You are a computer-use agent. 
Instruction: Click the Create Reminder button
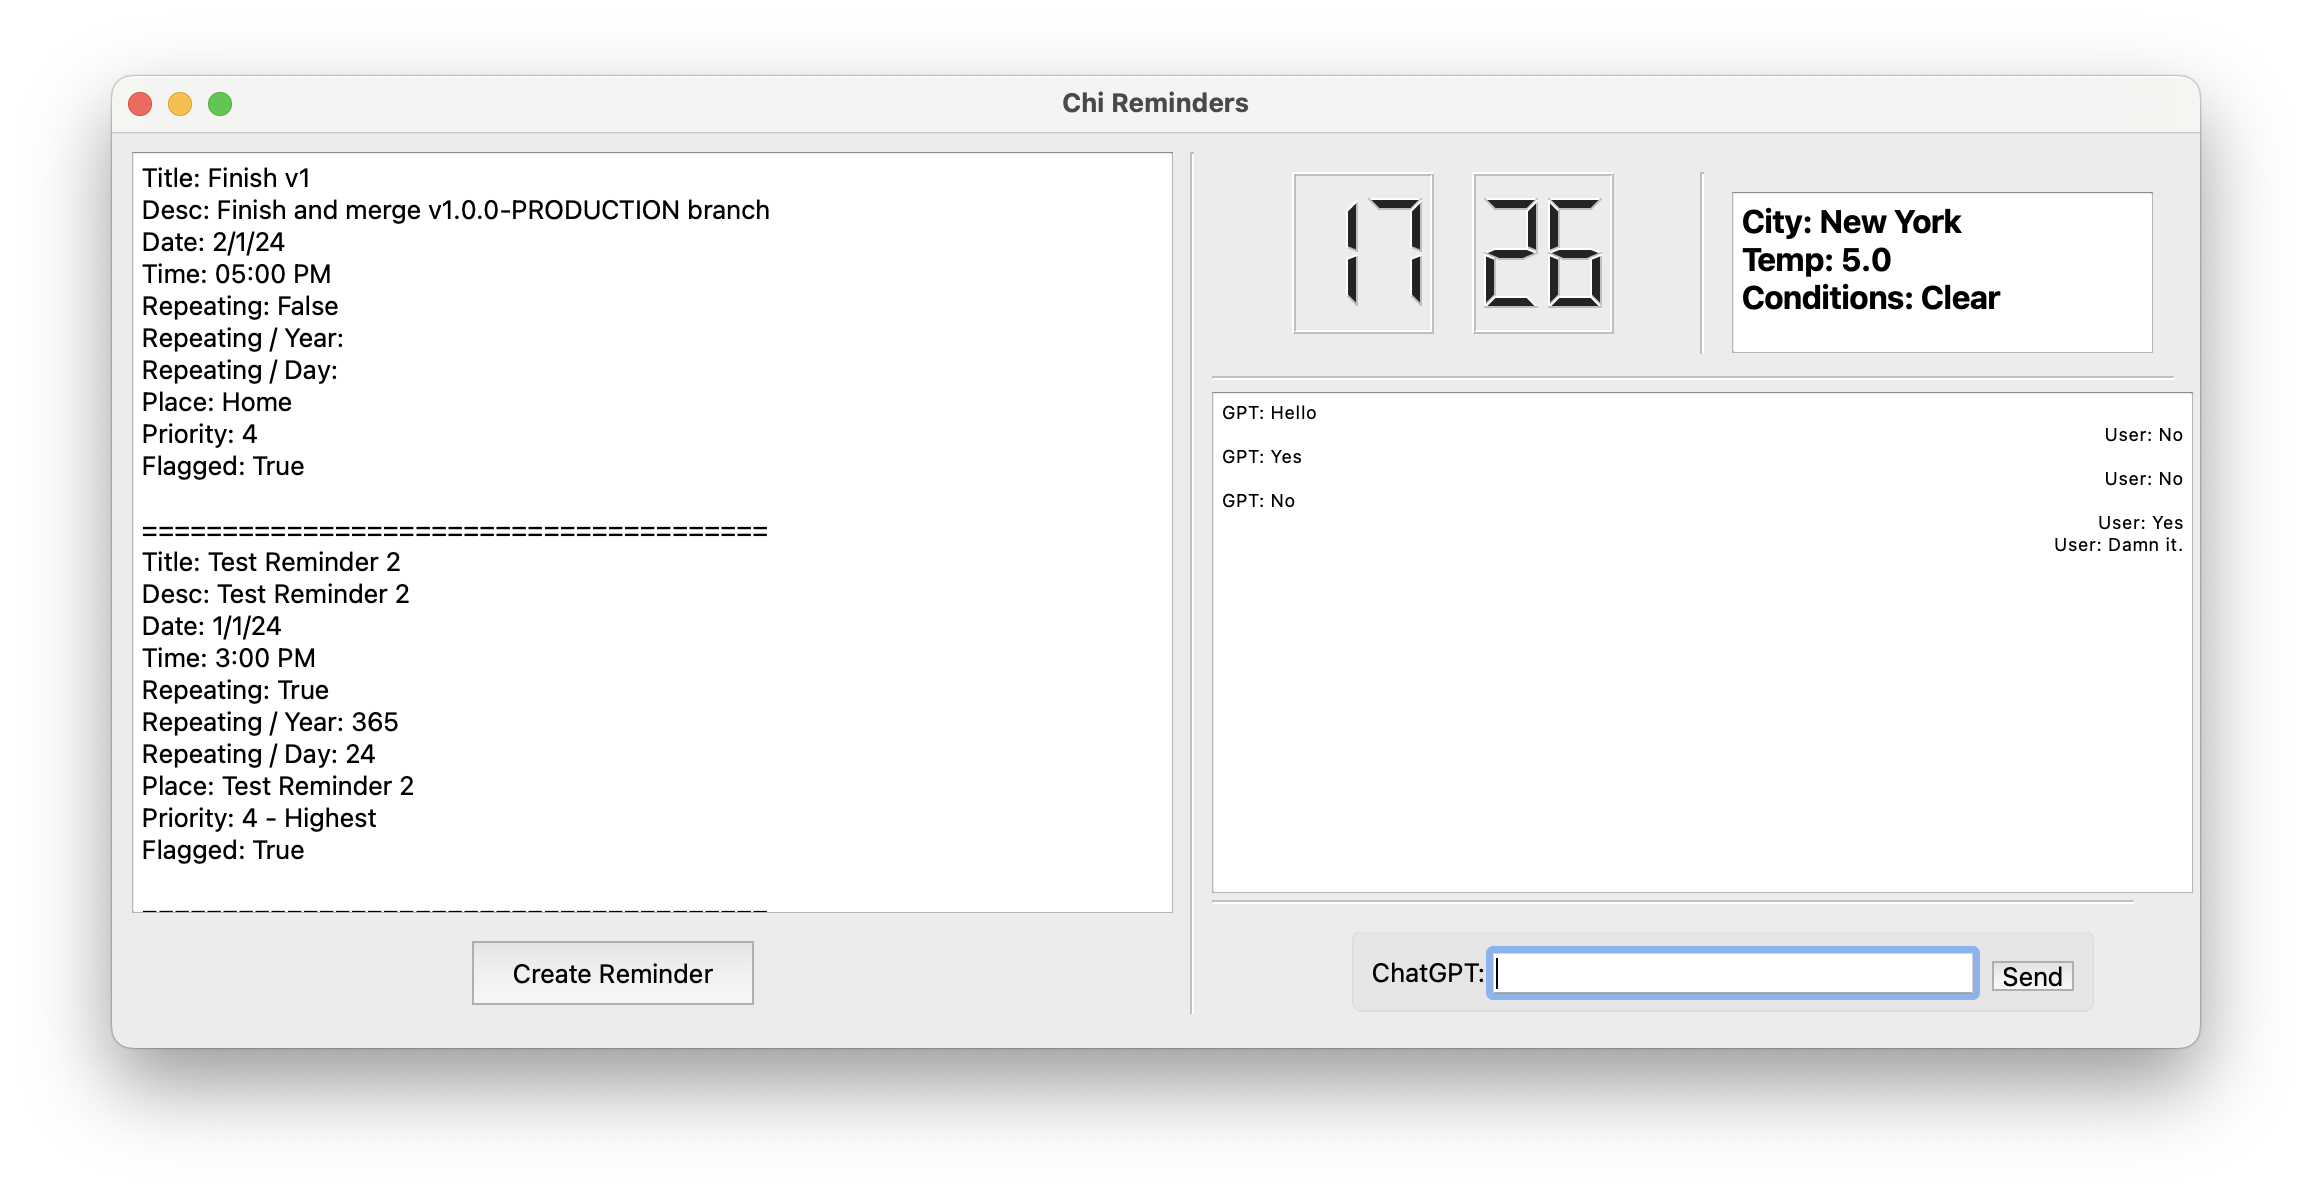(612, 973)
